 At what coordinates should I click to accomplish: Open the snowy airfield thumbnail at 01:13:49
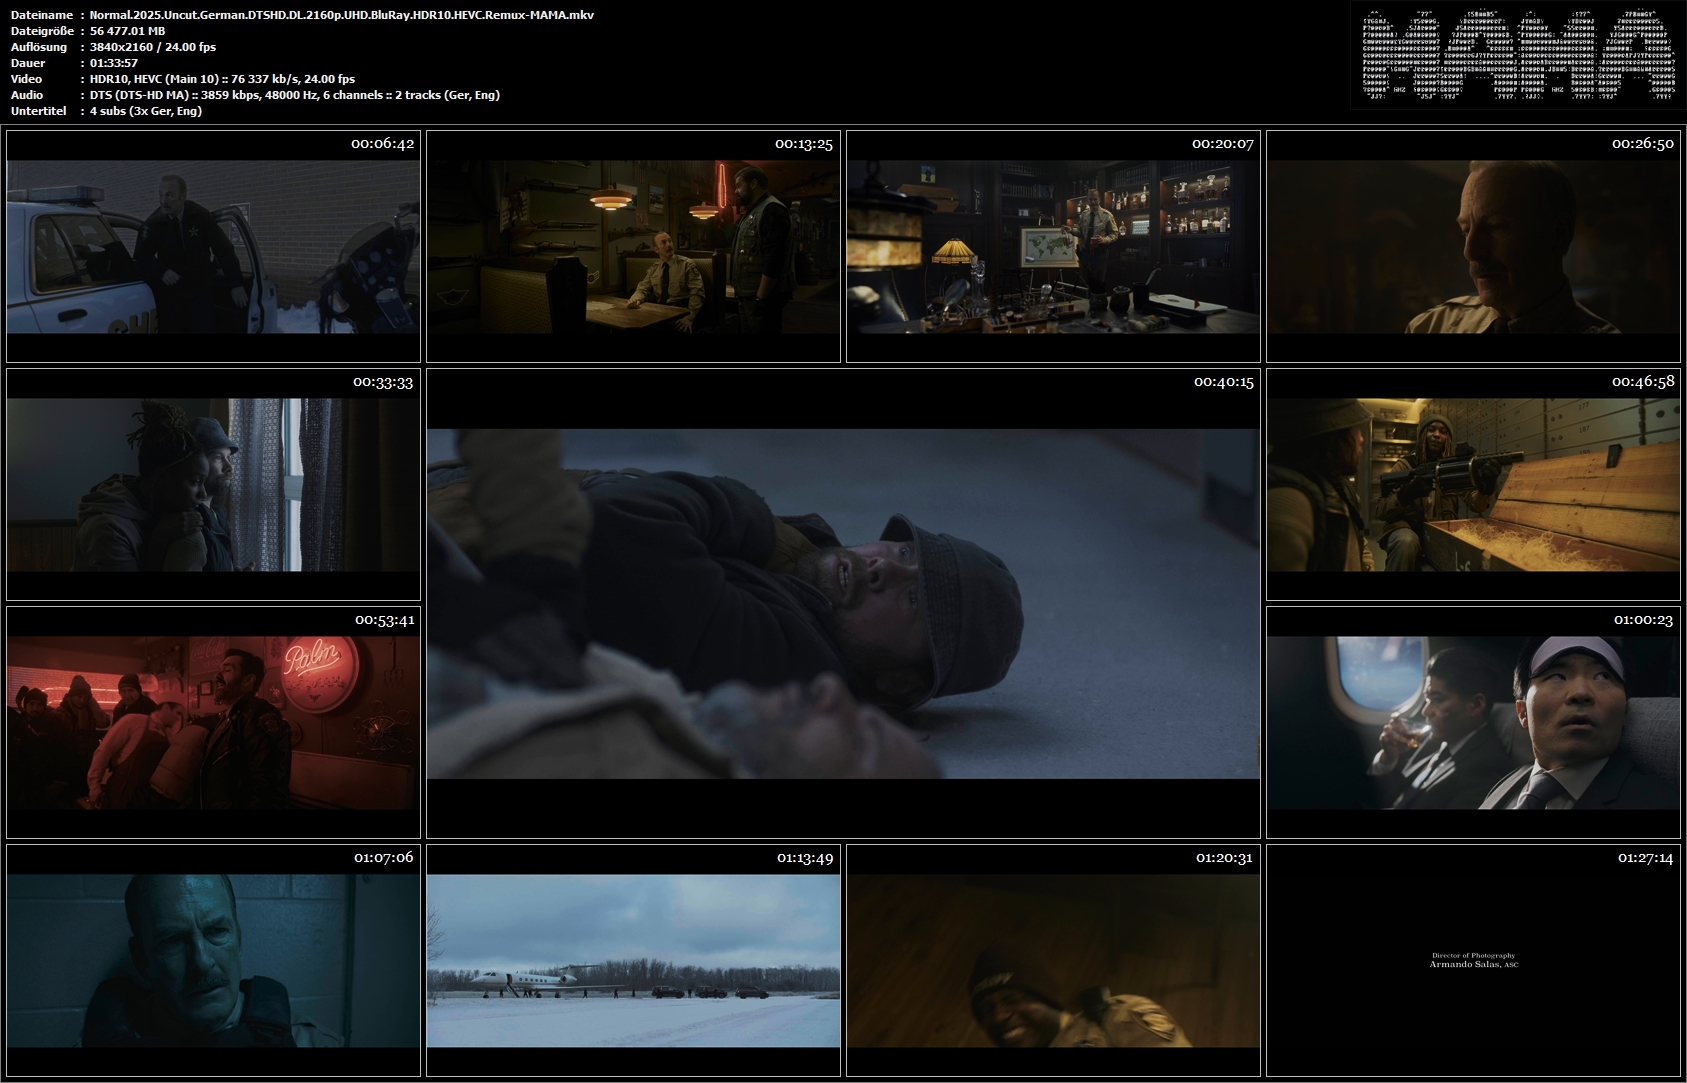[x=633, y=960]
